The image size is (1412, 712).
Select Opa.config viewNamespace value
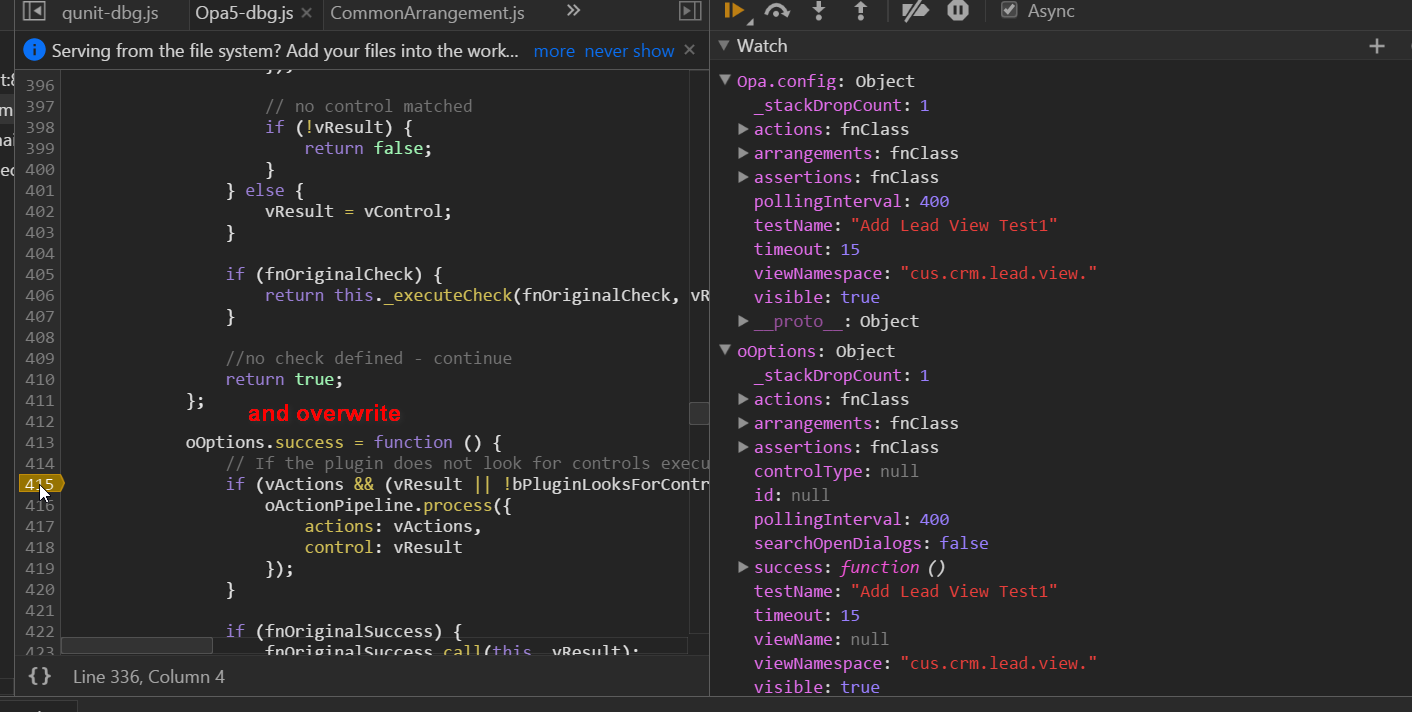pyautogui.click(x=998, y=273)
